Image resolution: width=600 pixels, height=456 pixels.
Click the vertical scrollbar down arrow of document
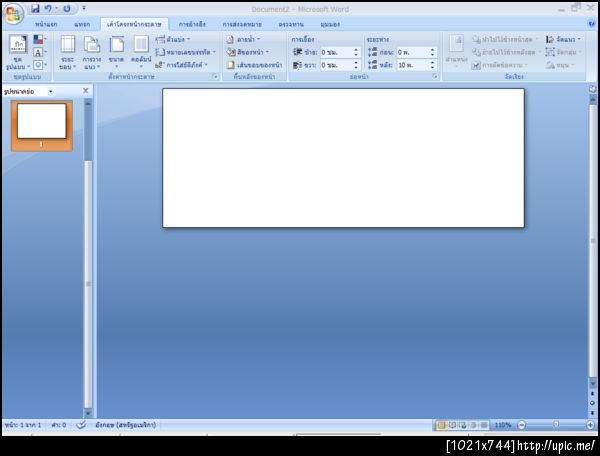click(x=592, y=384)
